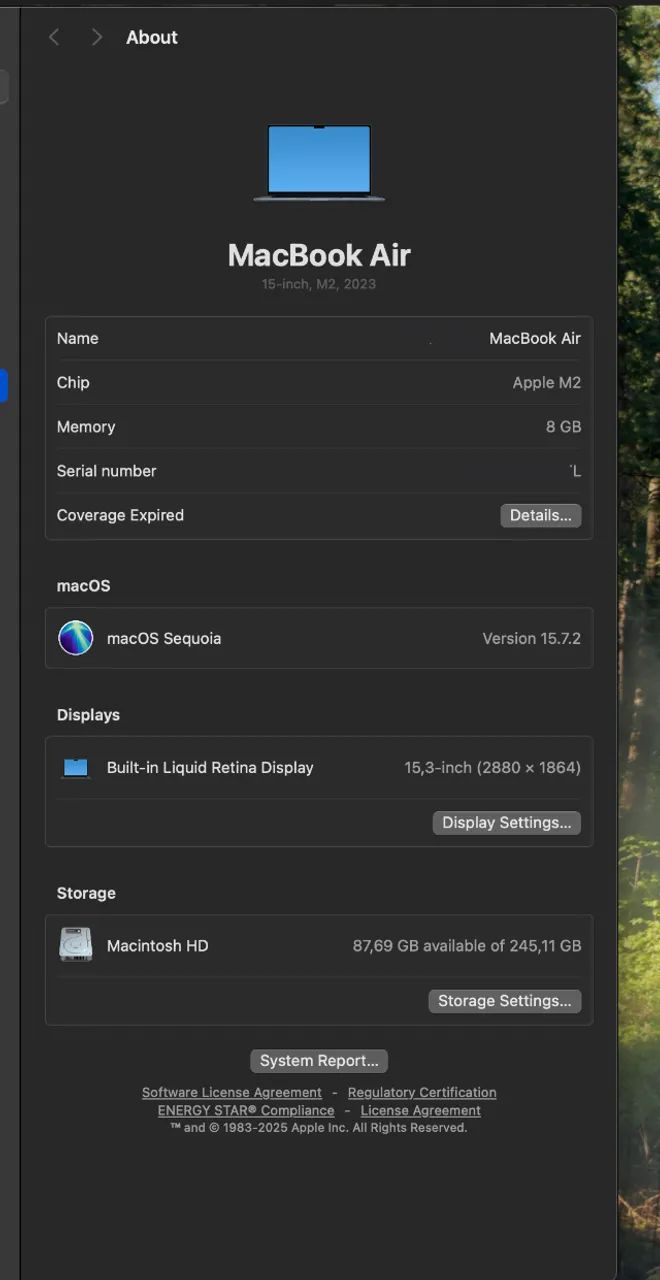Open Storage Settings
The height and width of the screenshot is (1280, 660).
[505, 1001]
